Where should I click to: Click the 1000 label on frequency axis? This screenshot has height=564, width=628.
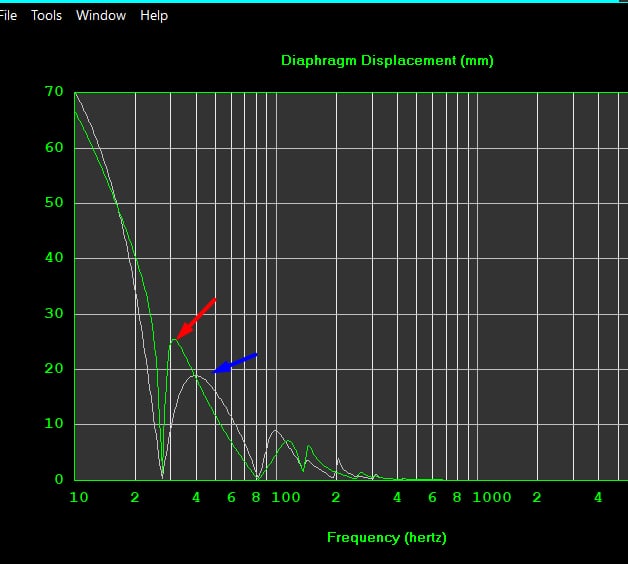[492, 498]
